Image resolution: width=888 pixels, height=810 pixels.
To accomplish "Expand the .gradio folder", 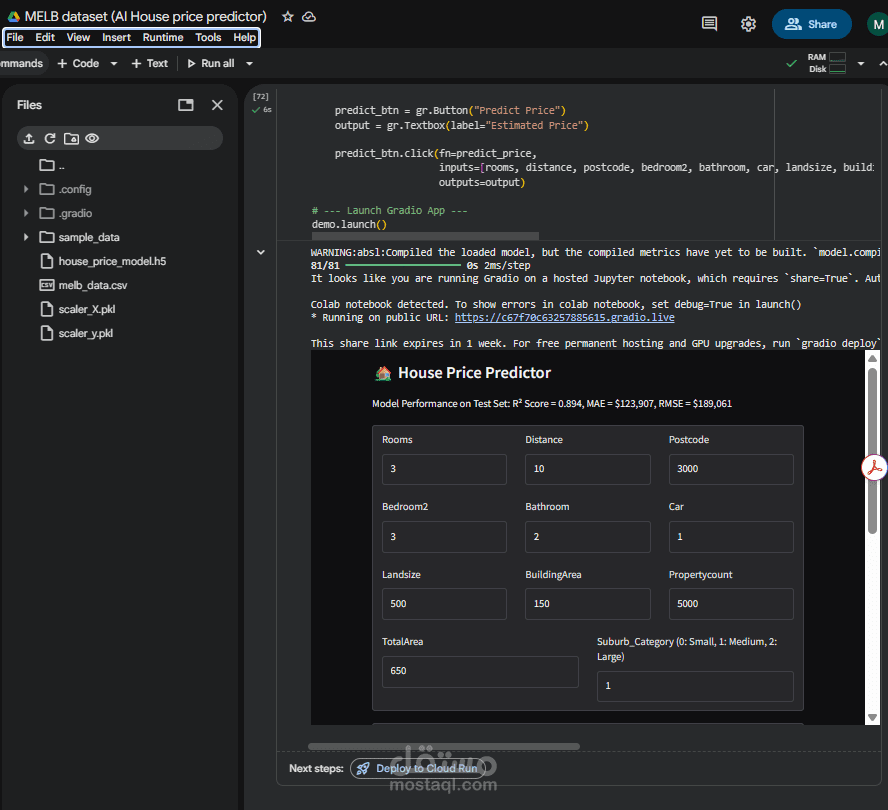I will point(26,213).
